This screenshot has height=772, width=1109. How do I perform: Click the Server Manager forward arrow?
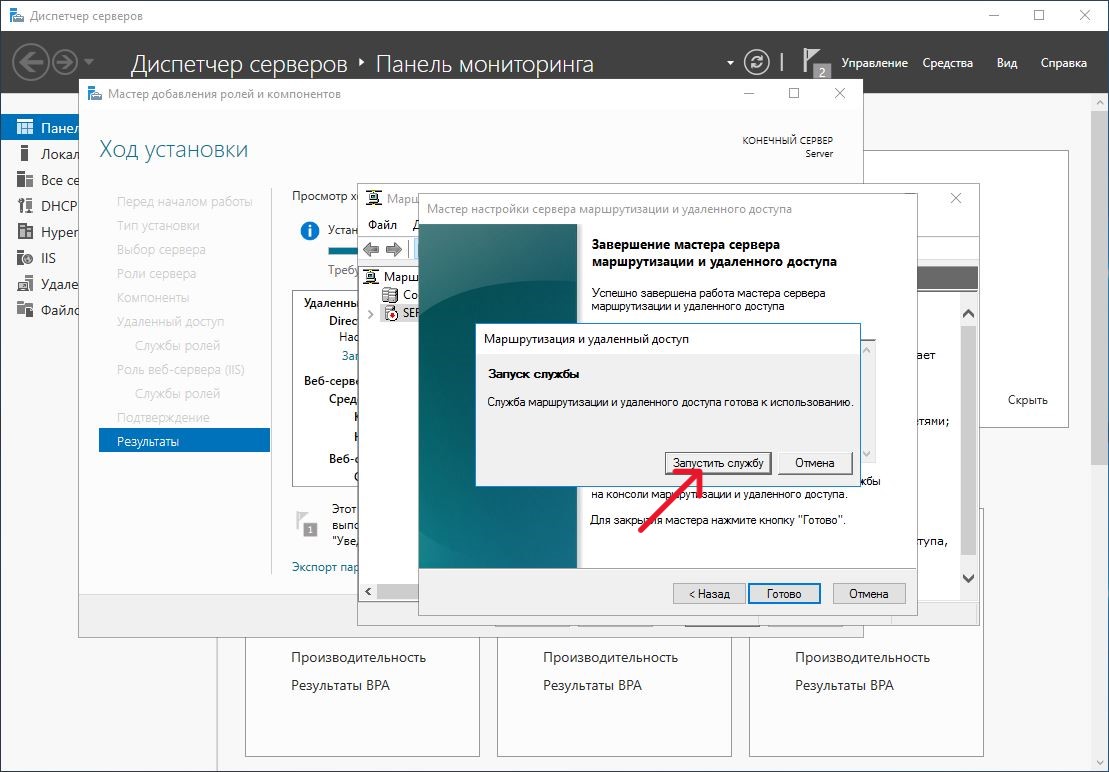65,62
